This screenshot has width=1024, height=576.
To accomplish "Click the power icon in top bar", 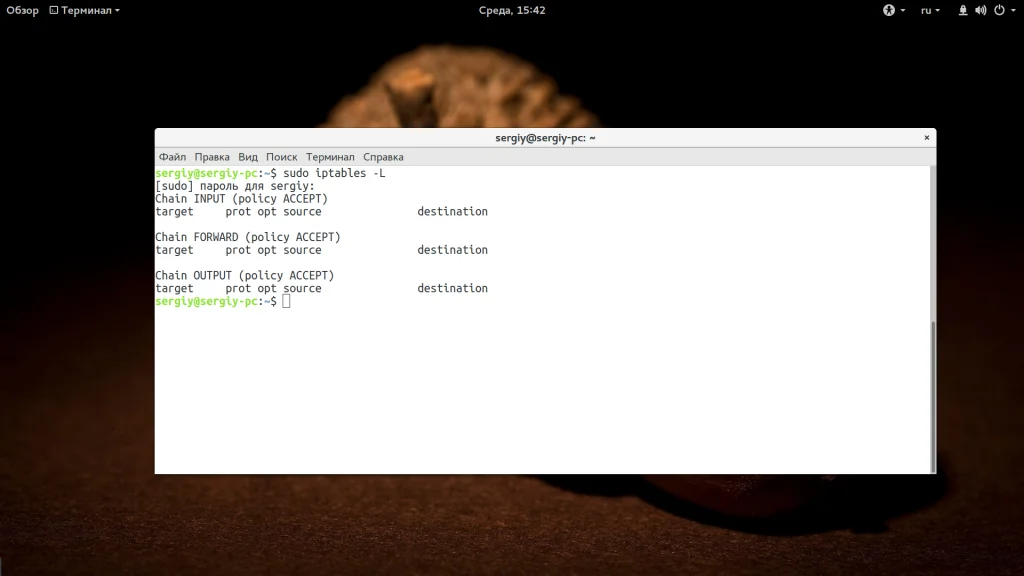I will click(x=999, y=10).
